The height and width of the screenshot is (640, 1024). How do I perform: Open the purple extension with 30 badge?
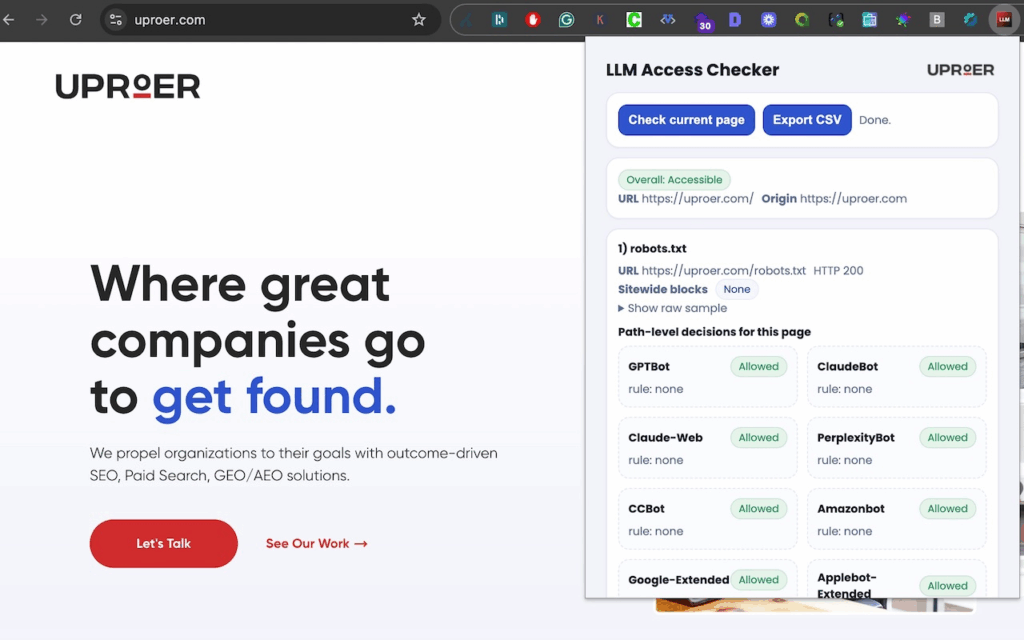pyautogui.click(x=702, y=21)
